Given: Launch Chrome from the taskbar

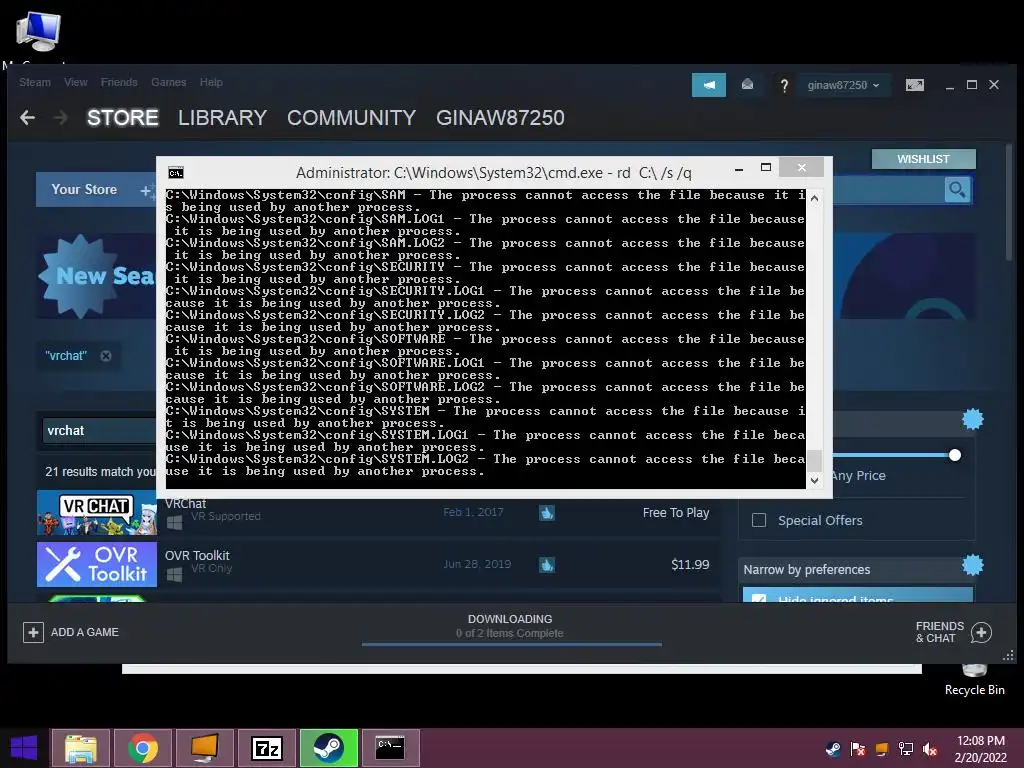Looking at the screenshot, I should [143, 748].
